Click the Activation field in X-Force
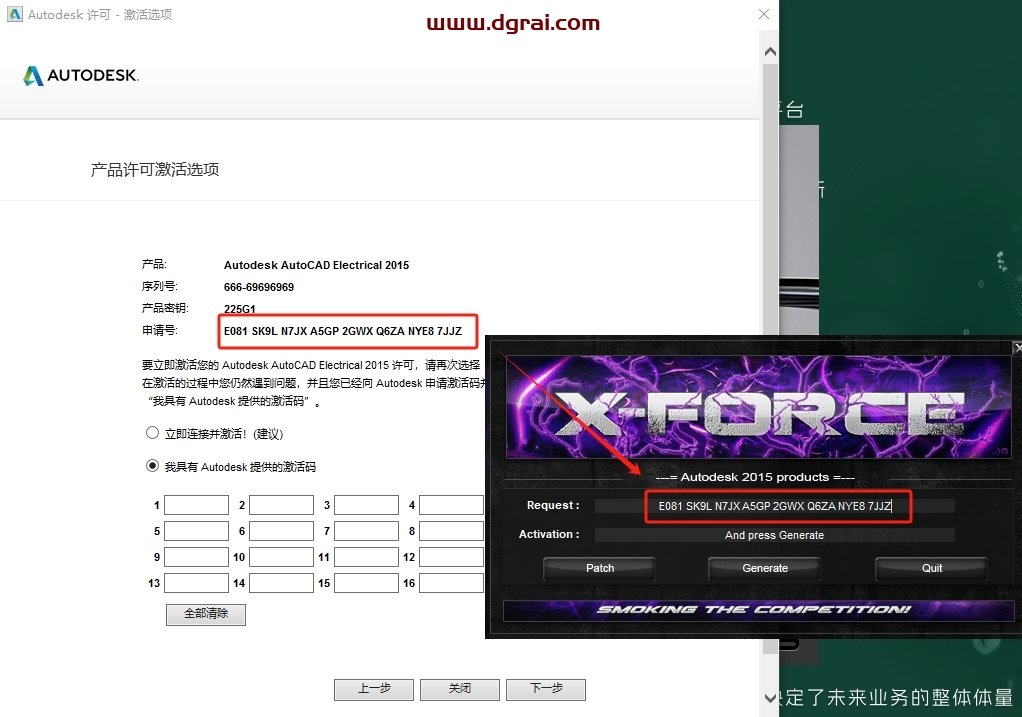 (775, 535)
